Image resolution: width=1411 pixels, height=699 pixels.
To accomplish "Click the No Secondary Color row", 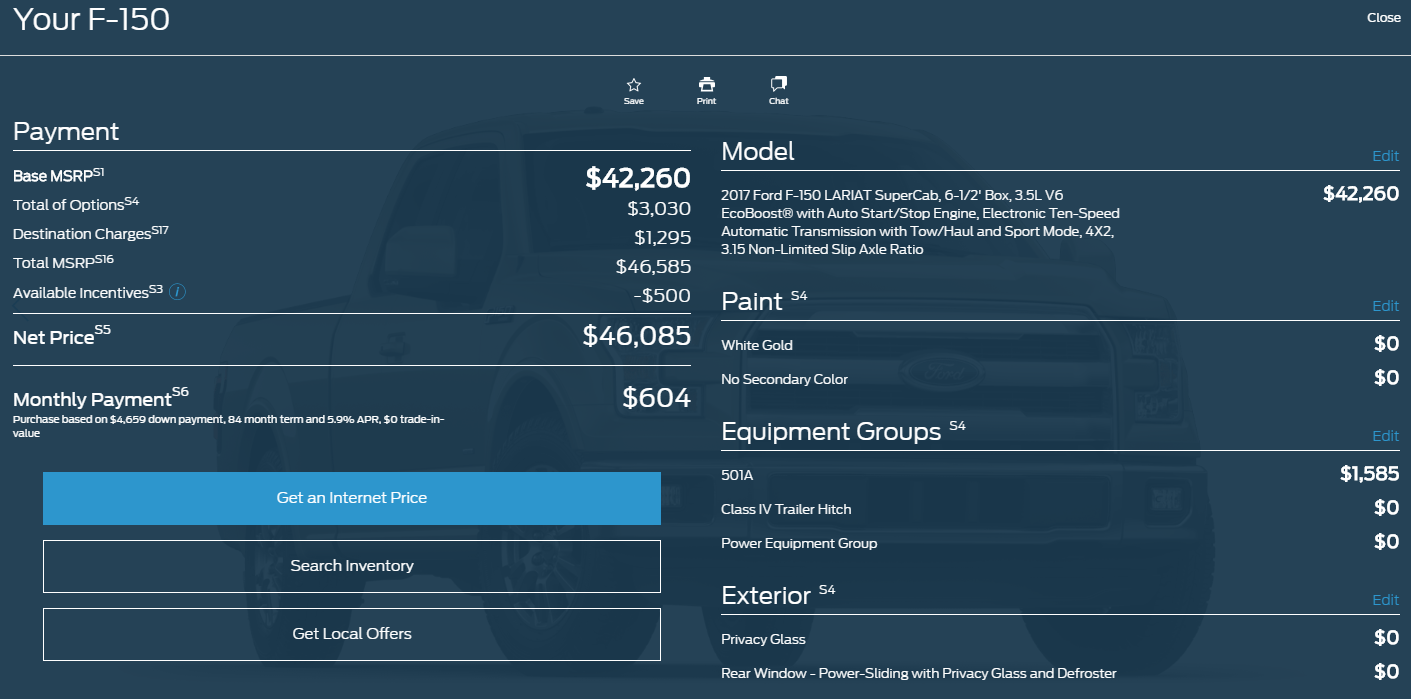I will click(1060, 379).
